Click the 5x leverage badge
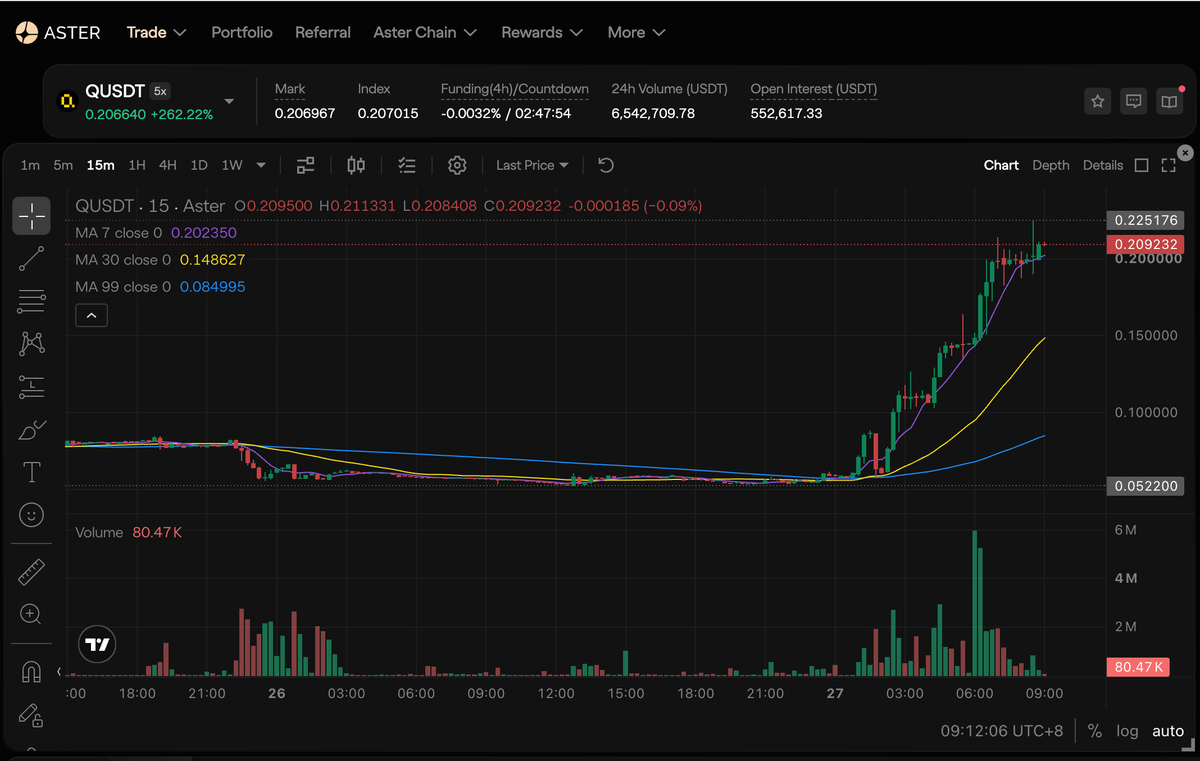Screen dimensions: 1200x761 [160, 90]
